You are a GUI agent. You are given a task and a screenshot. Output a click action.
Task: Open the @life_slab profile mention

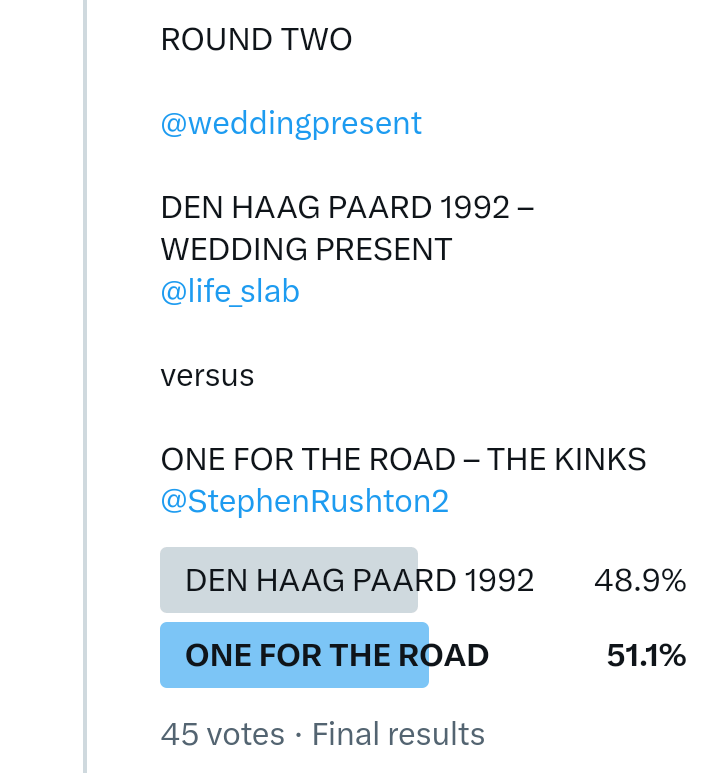[x=230, y=292]
